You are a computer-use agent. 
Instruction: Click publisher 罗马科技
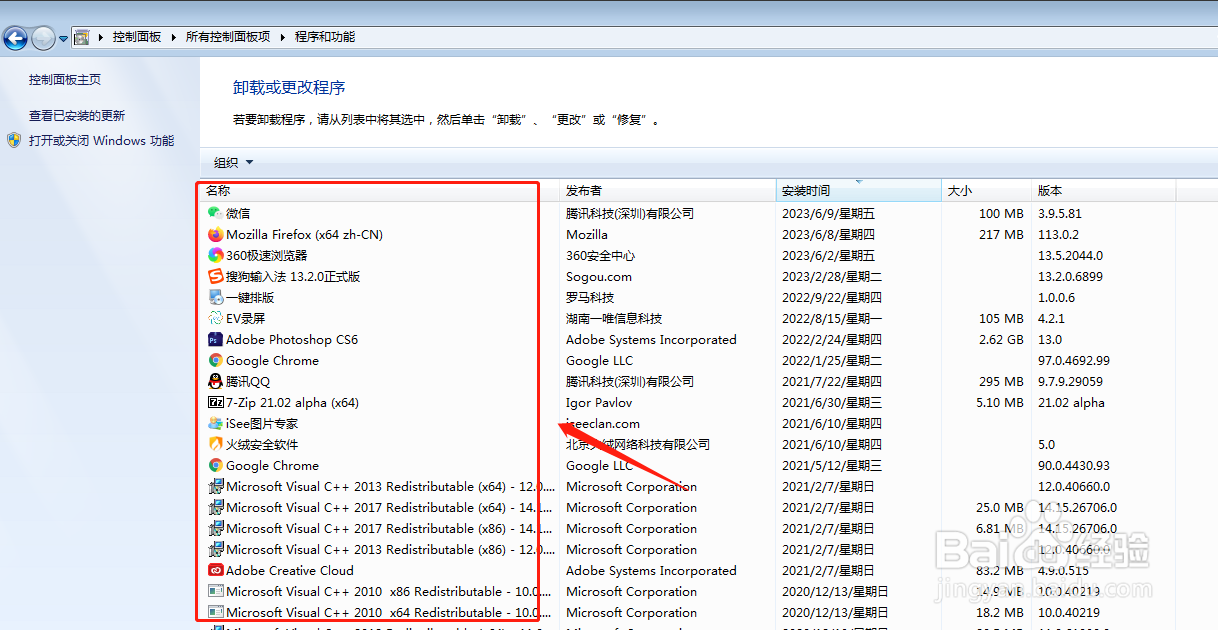(590, 297)
